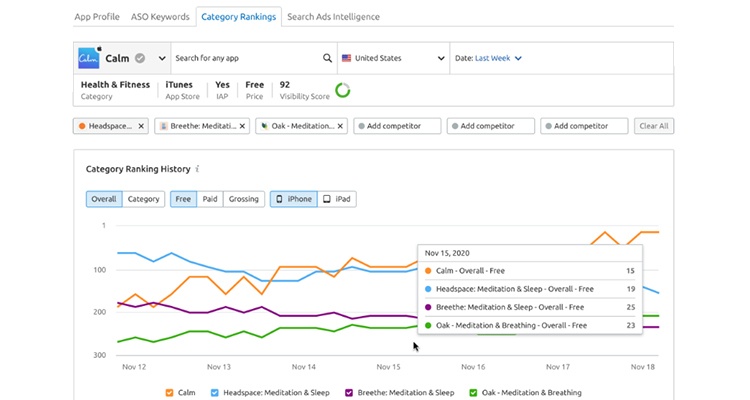Click the Headspace orange app icon
The image size is (750, 400).
82,126
